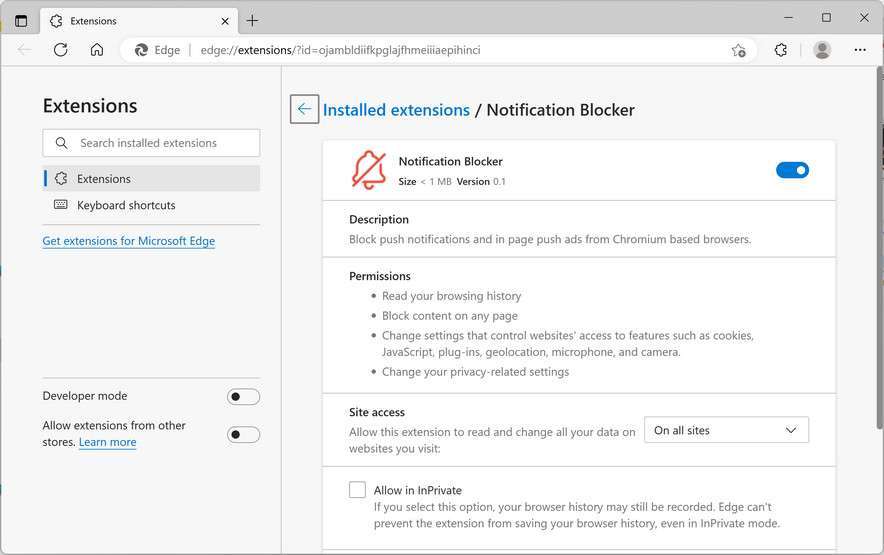Go to the browser home page
The height and width of the screenshot is (555, 884).
pos(97,50)
